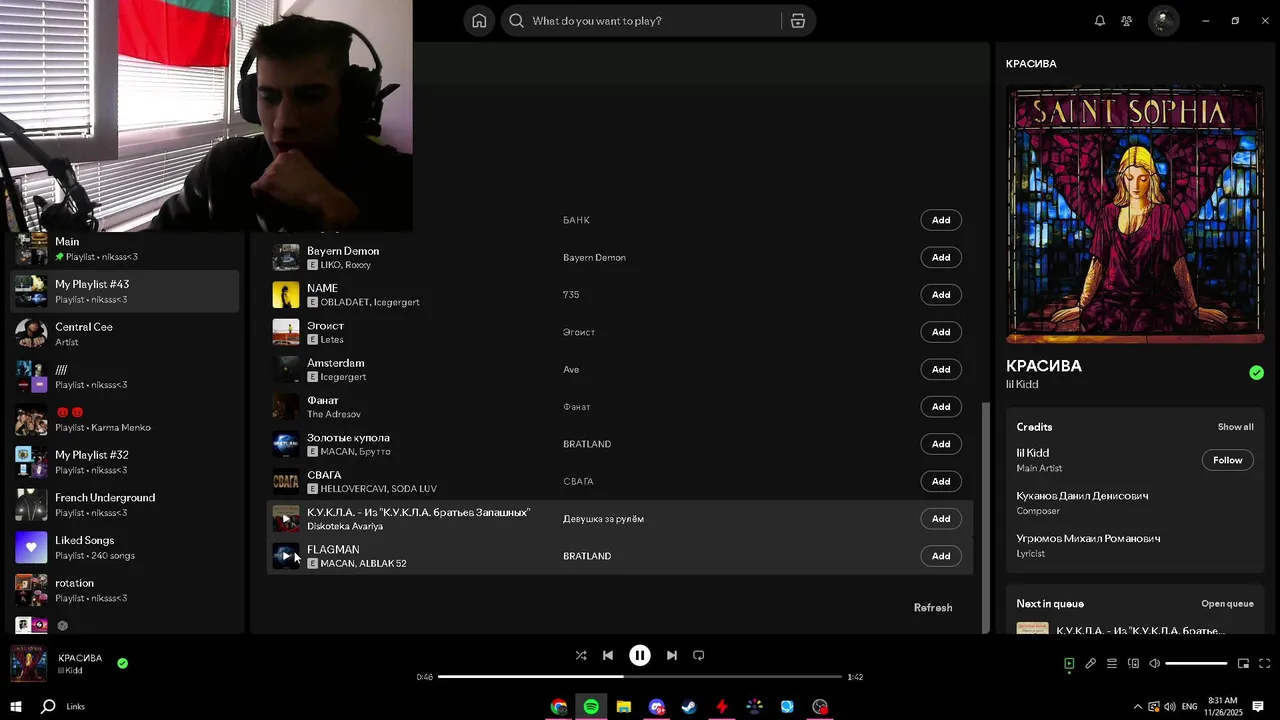Open Windows taskbar search

pos(48,707)
